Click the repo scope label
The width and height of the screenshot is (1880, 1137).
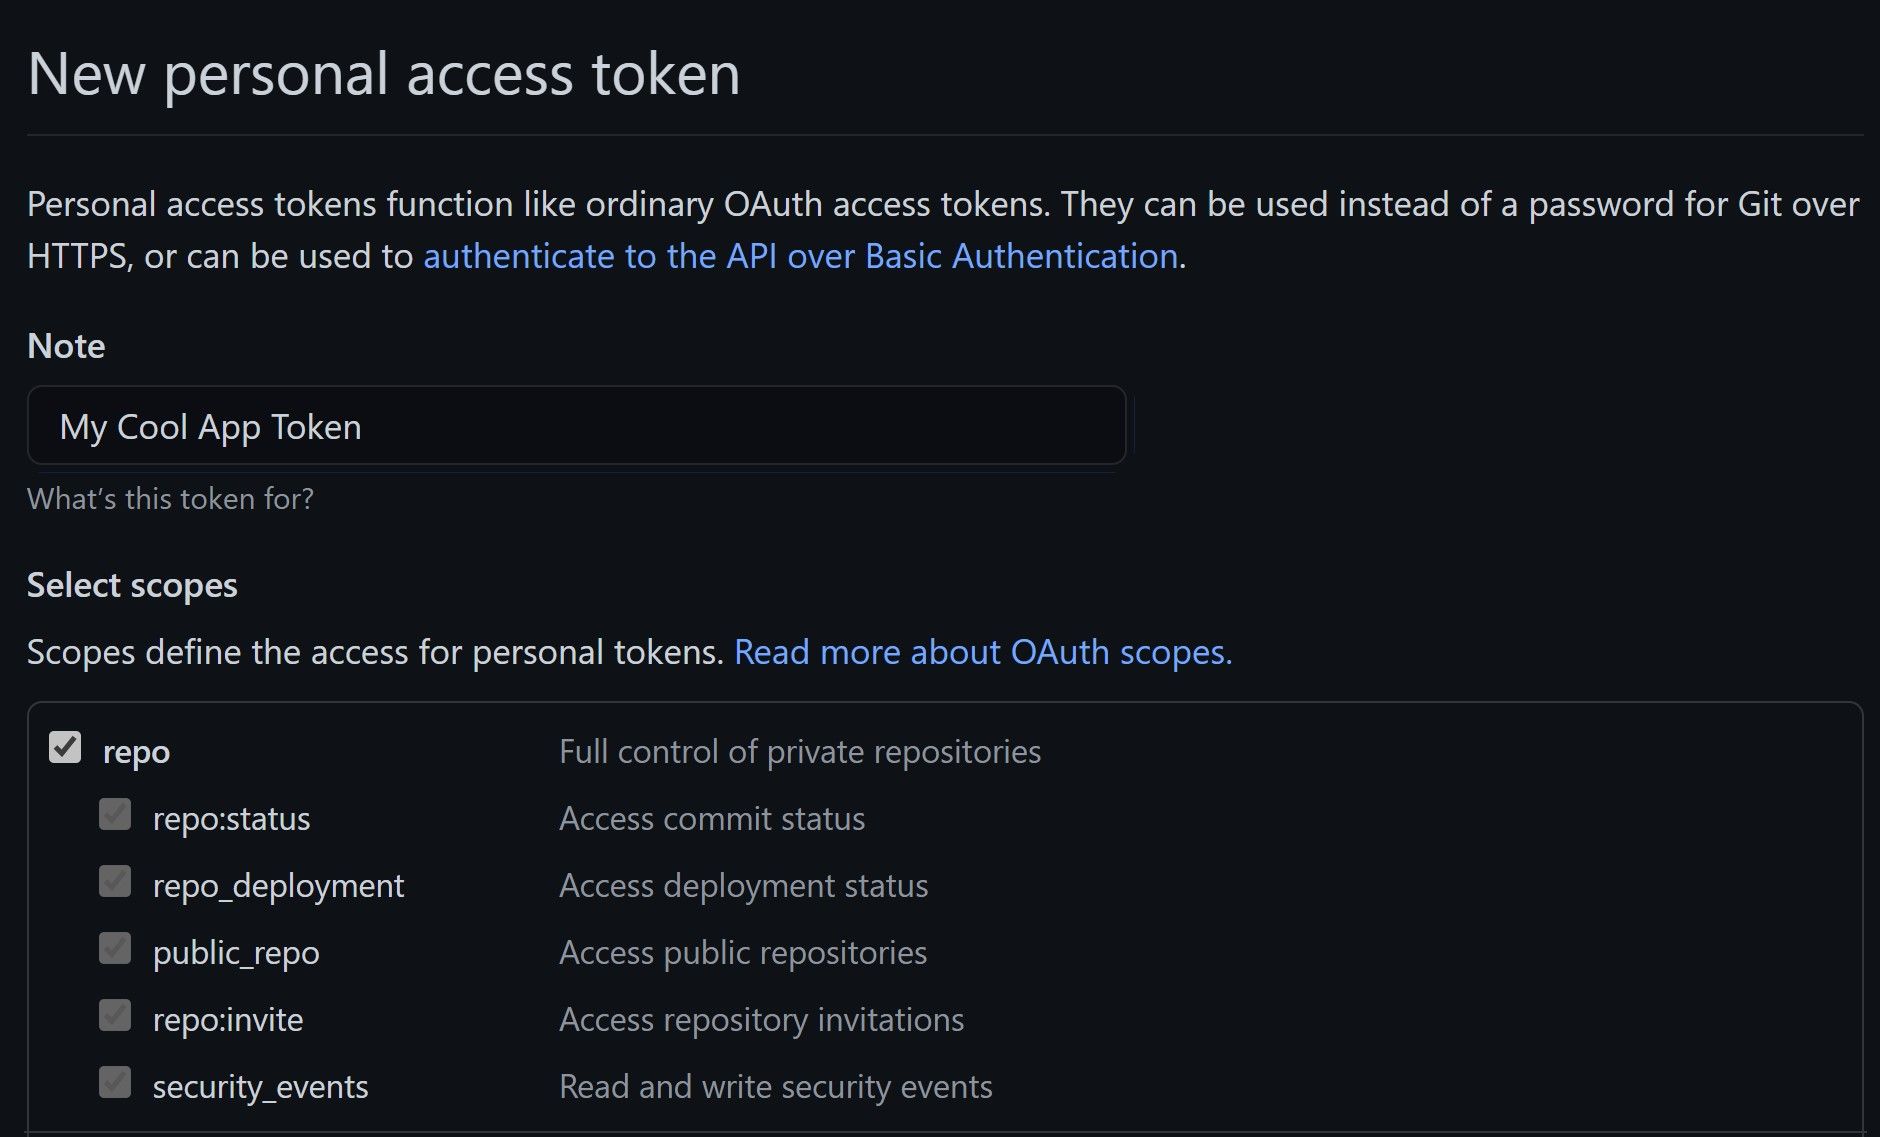click(136, 751)
